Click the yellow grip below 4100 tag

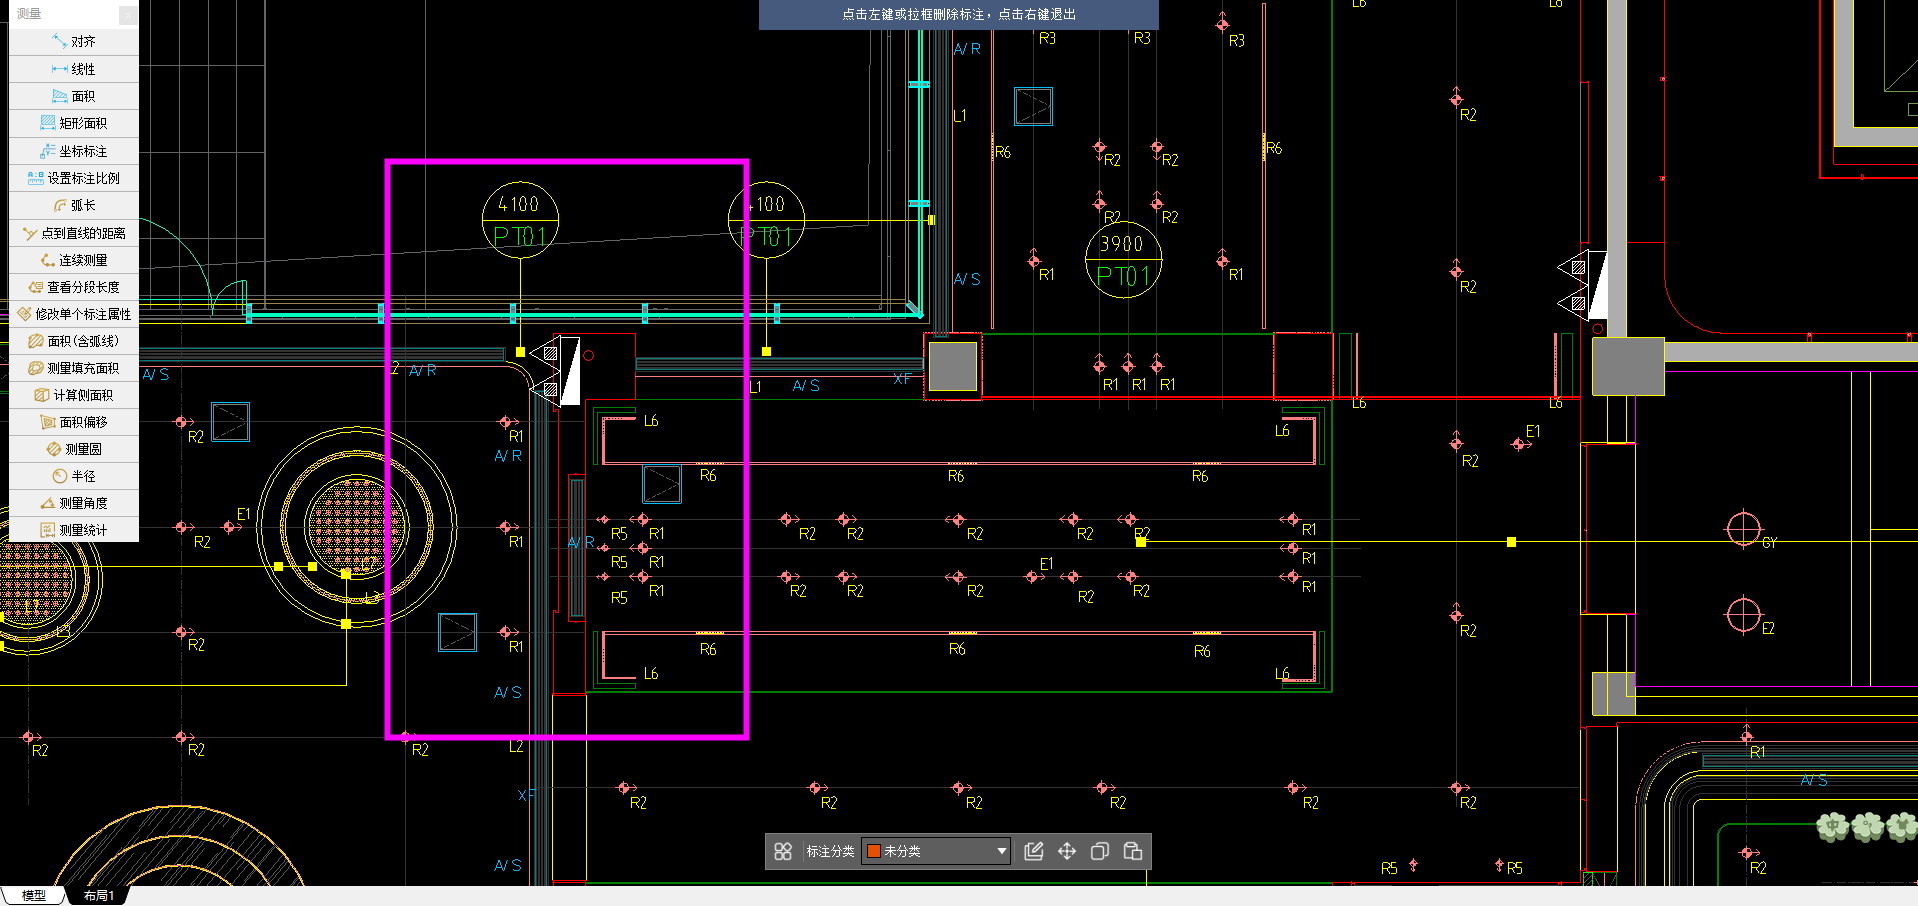[520, 352]
